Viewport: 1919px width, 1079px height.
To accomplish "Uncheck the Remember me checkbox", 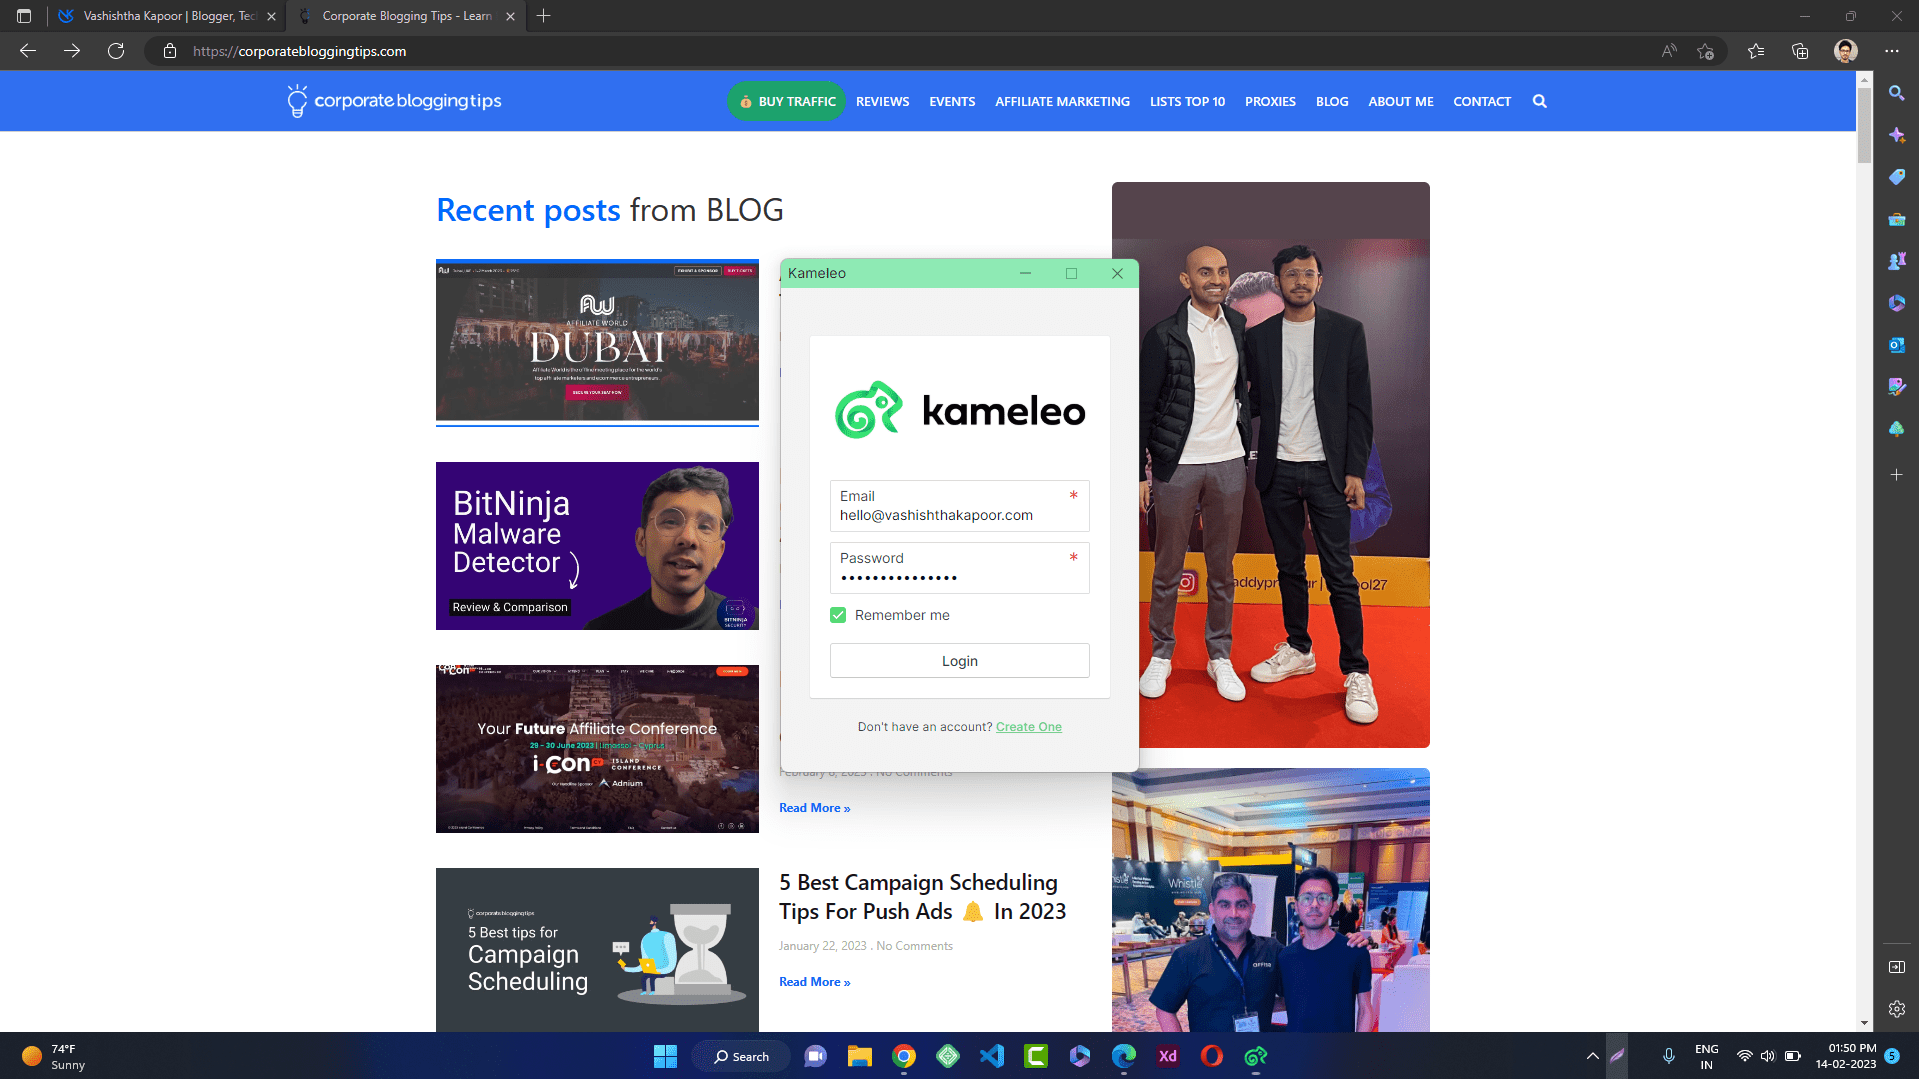I will click(x=838, y=615).
